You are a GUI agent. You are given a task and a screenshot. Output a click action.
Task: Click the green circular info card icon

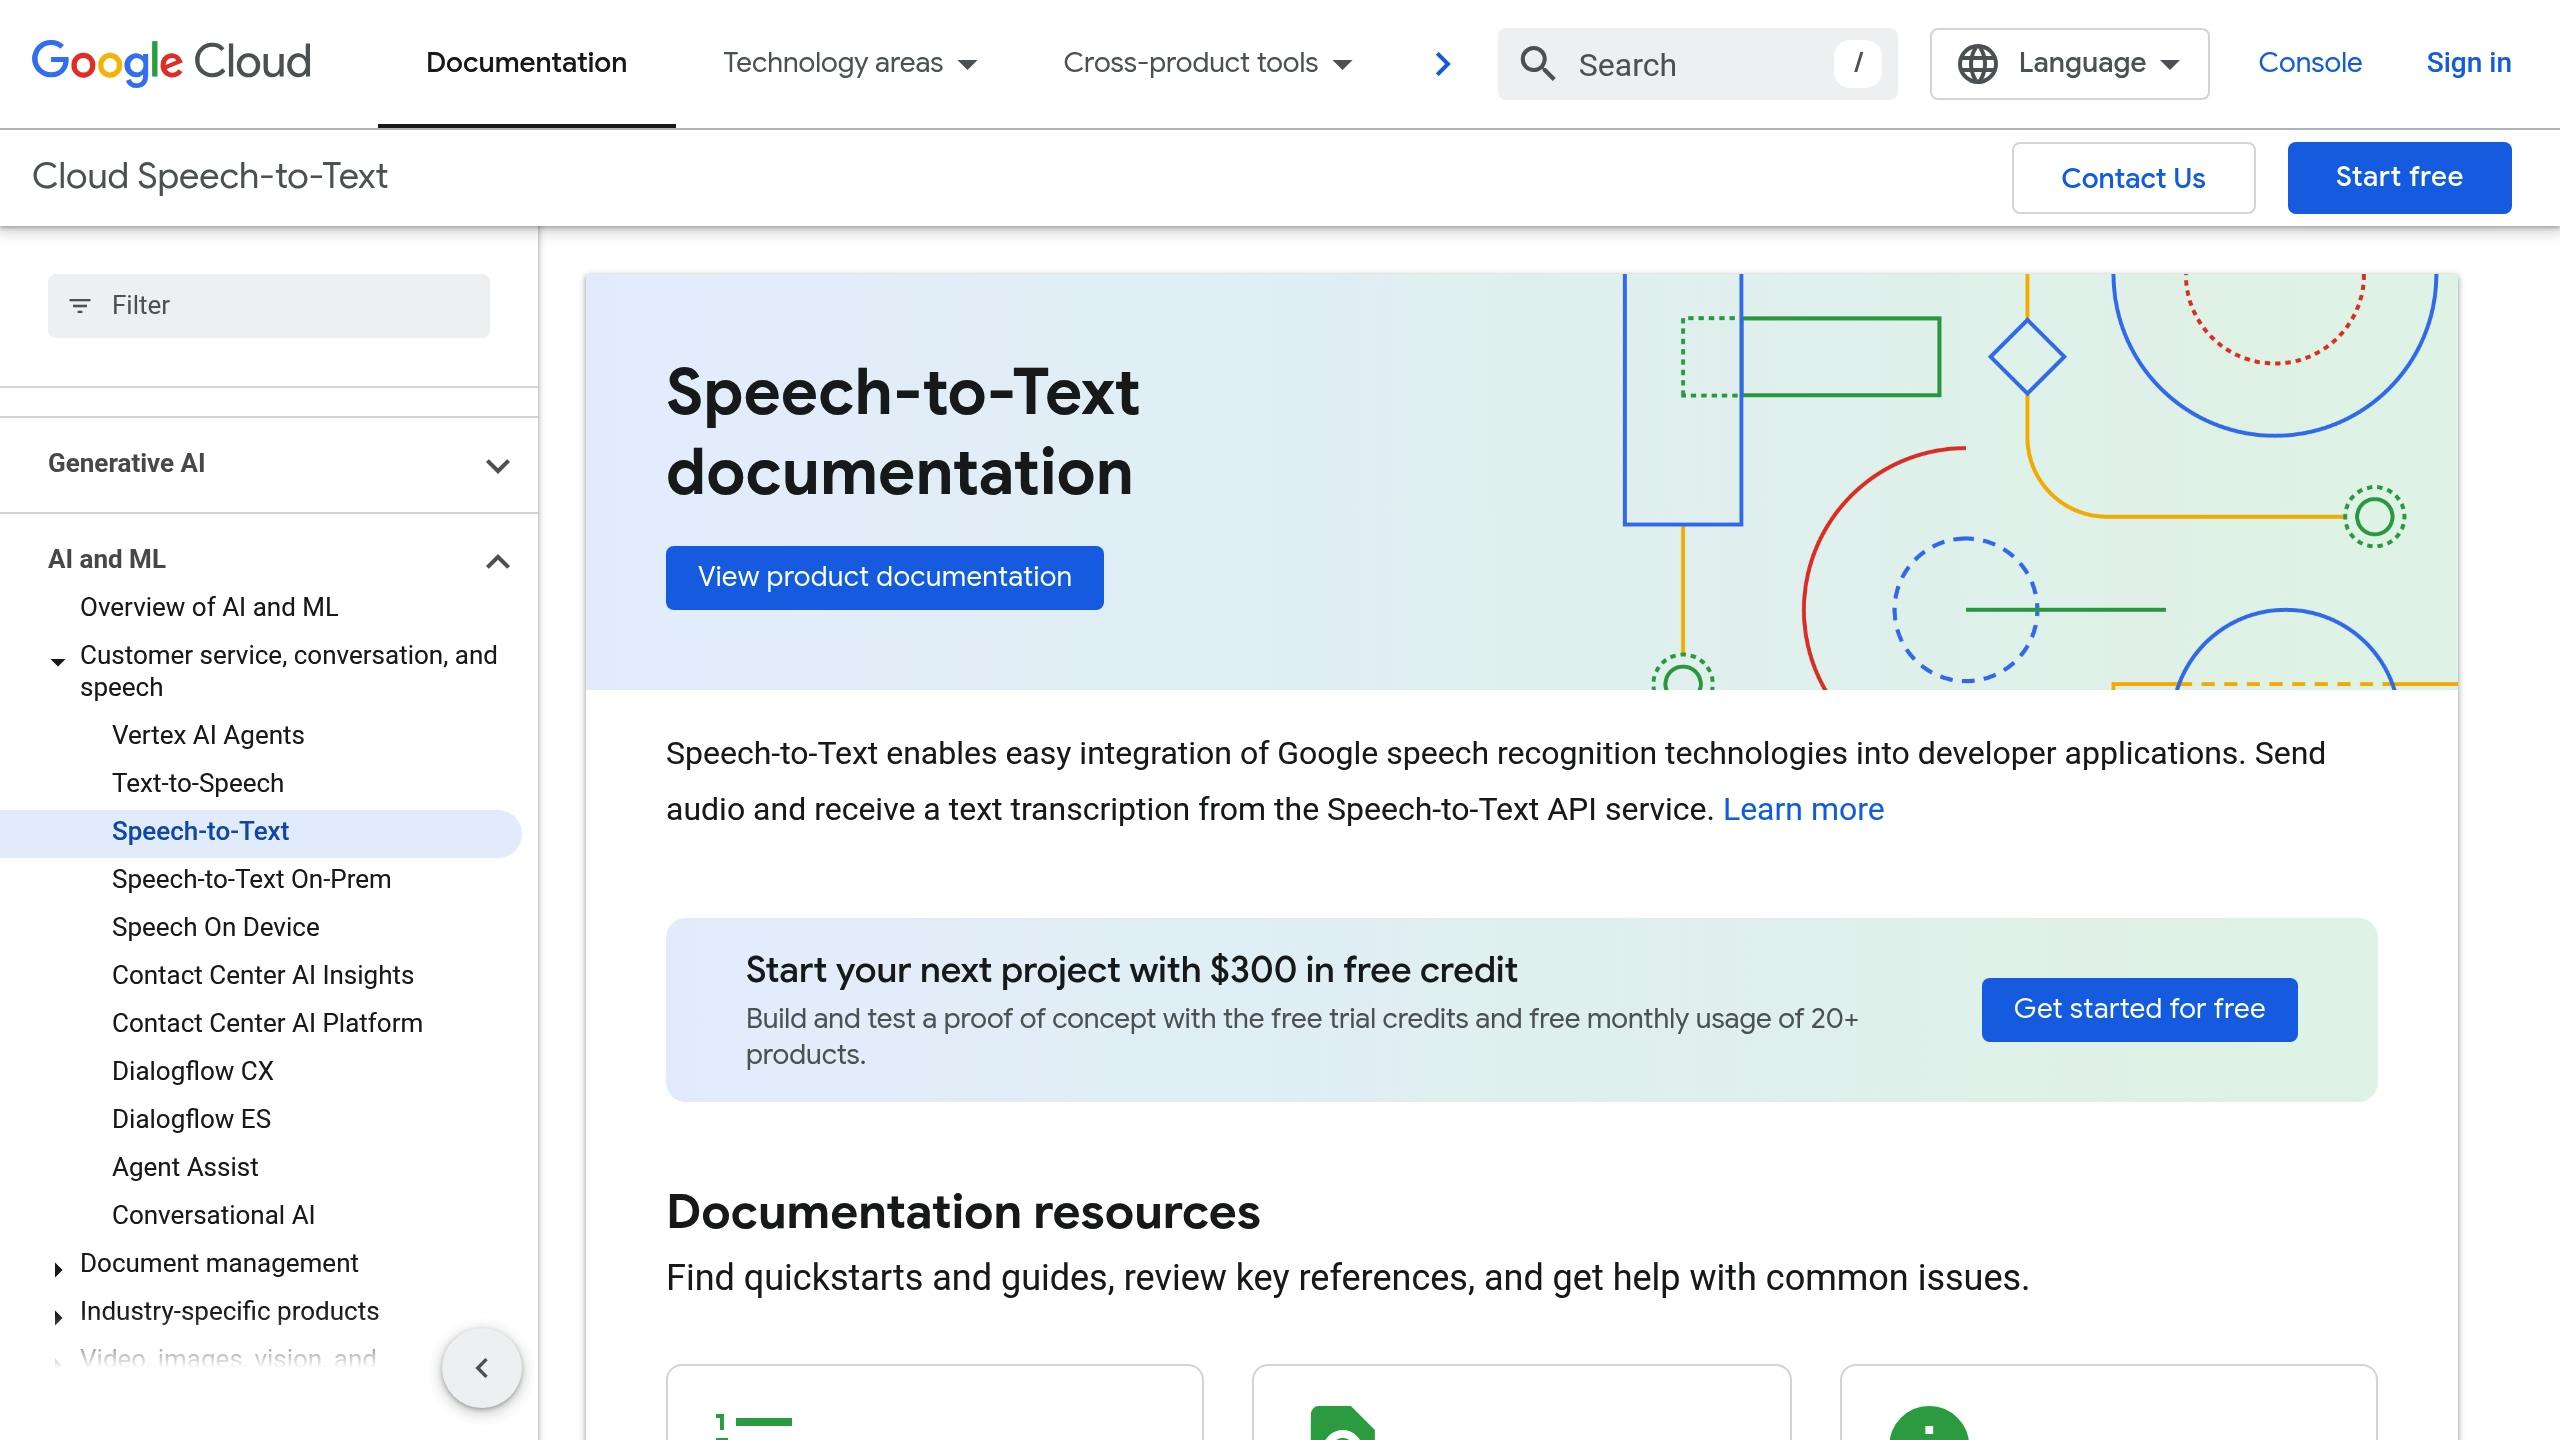[x=1929, y=1423]
